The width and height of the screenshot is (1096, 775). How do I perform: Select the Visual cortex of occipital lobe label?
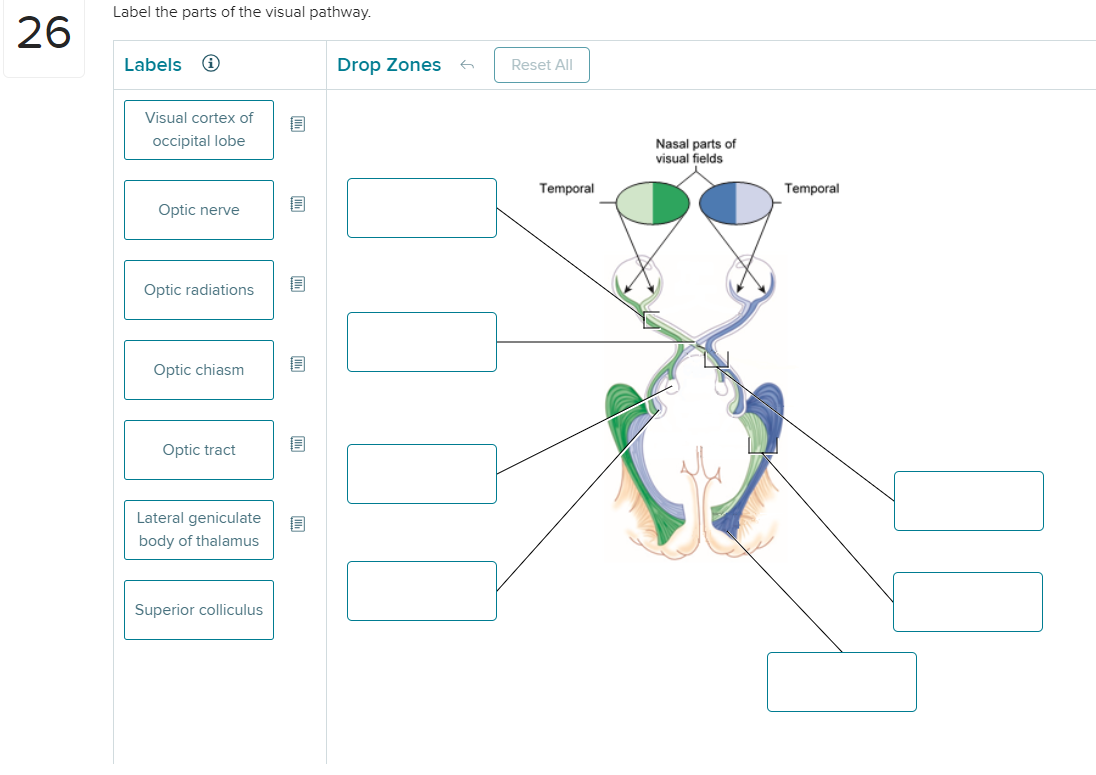pos(198,129)
